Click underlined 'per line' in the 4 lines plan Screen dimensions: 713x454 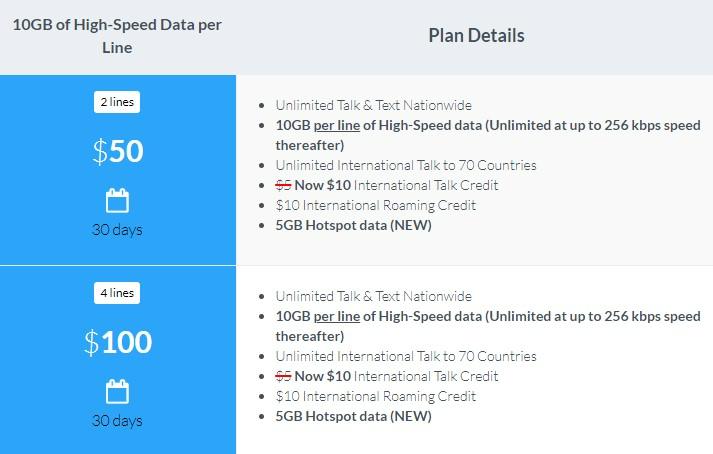coord(336,316)
